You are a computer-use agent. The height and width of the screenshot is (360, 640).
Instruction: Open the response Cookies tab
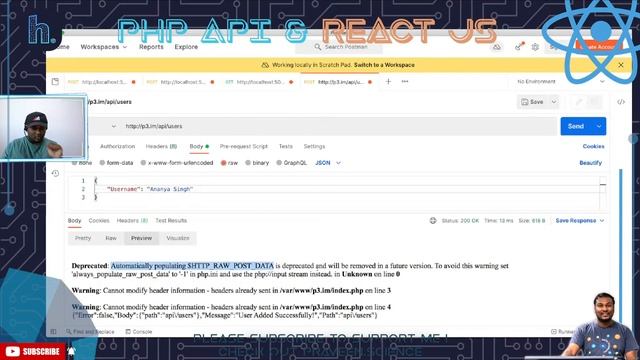99,221
